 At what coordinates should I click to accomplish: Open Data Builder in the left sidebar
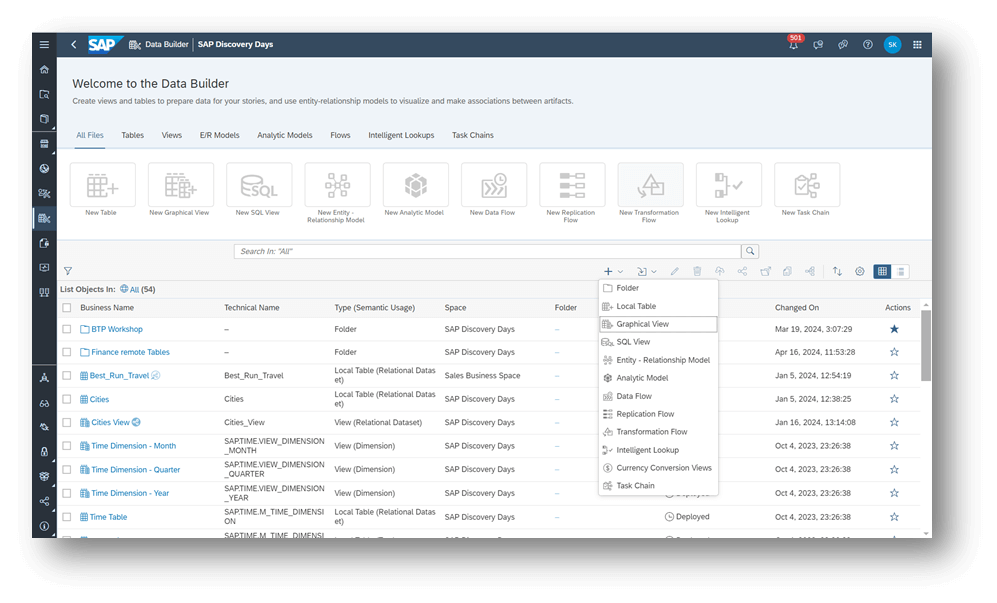(44, 218)
